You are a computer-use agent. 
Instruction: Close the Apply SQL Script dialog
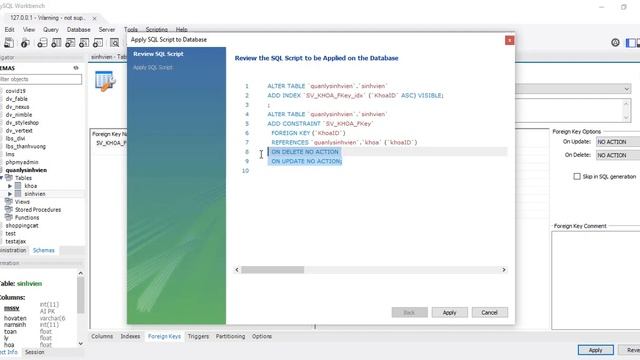pyautogui.click(x=509, y=40)
